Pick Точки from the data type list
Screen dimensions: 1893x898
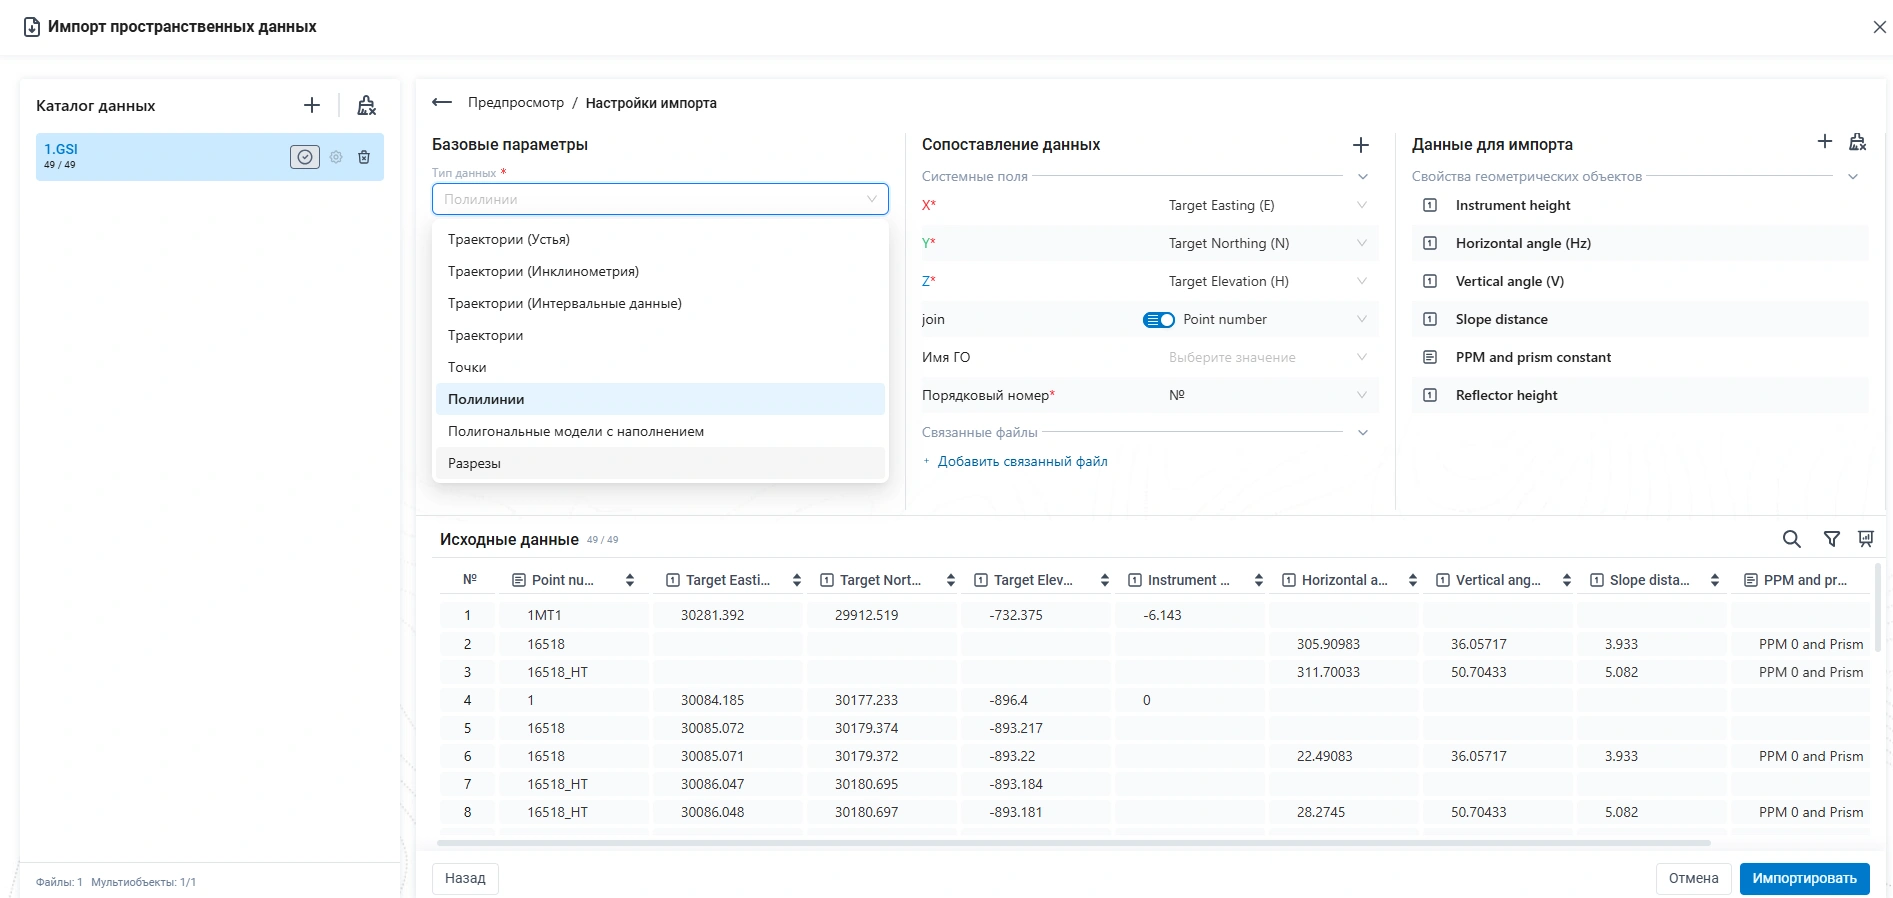tap(660, 367)
